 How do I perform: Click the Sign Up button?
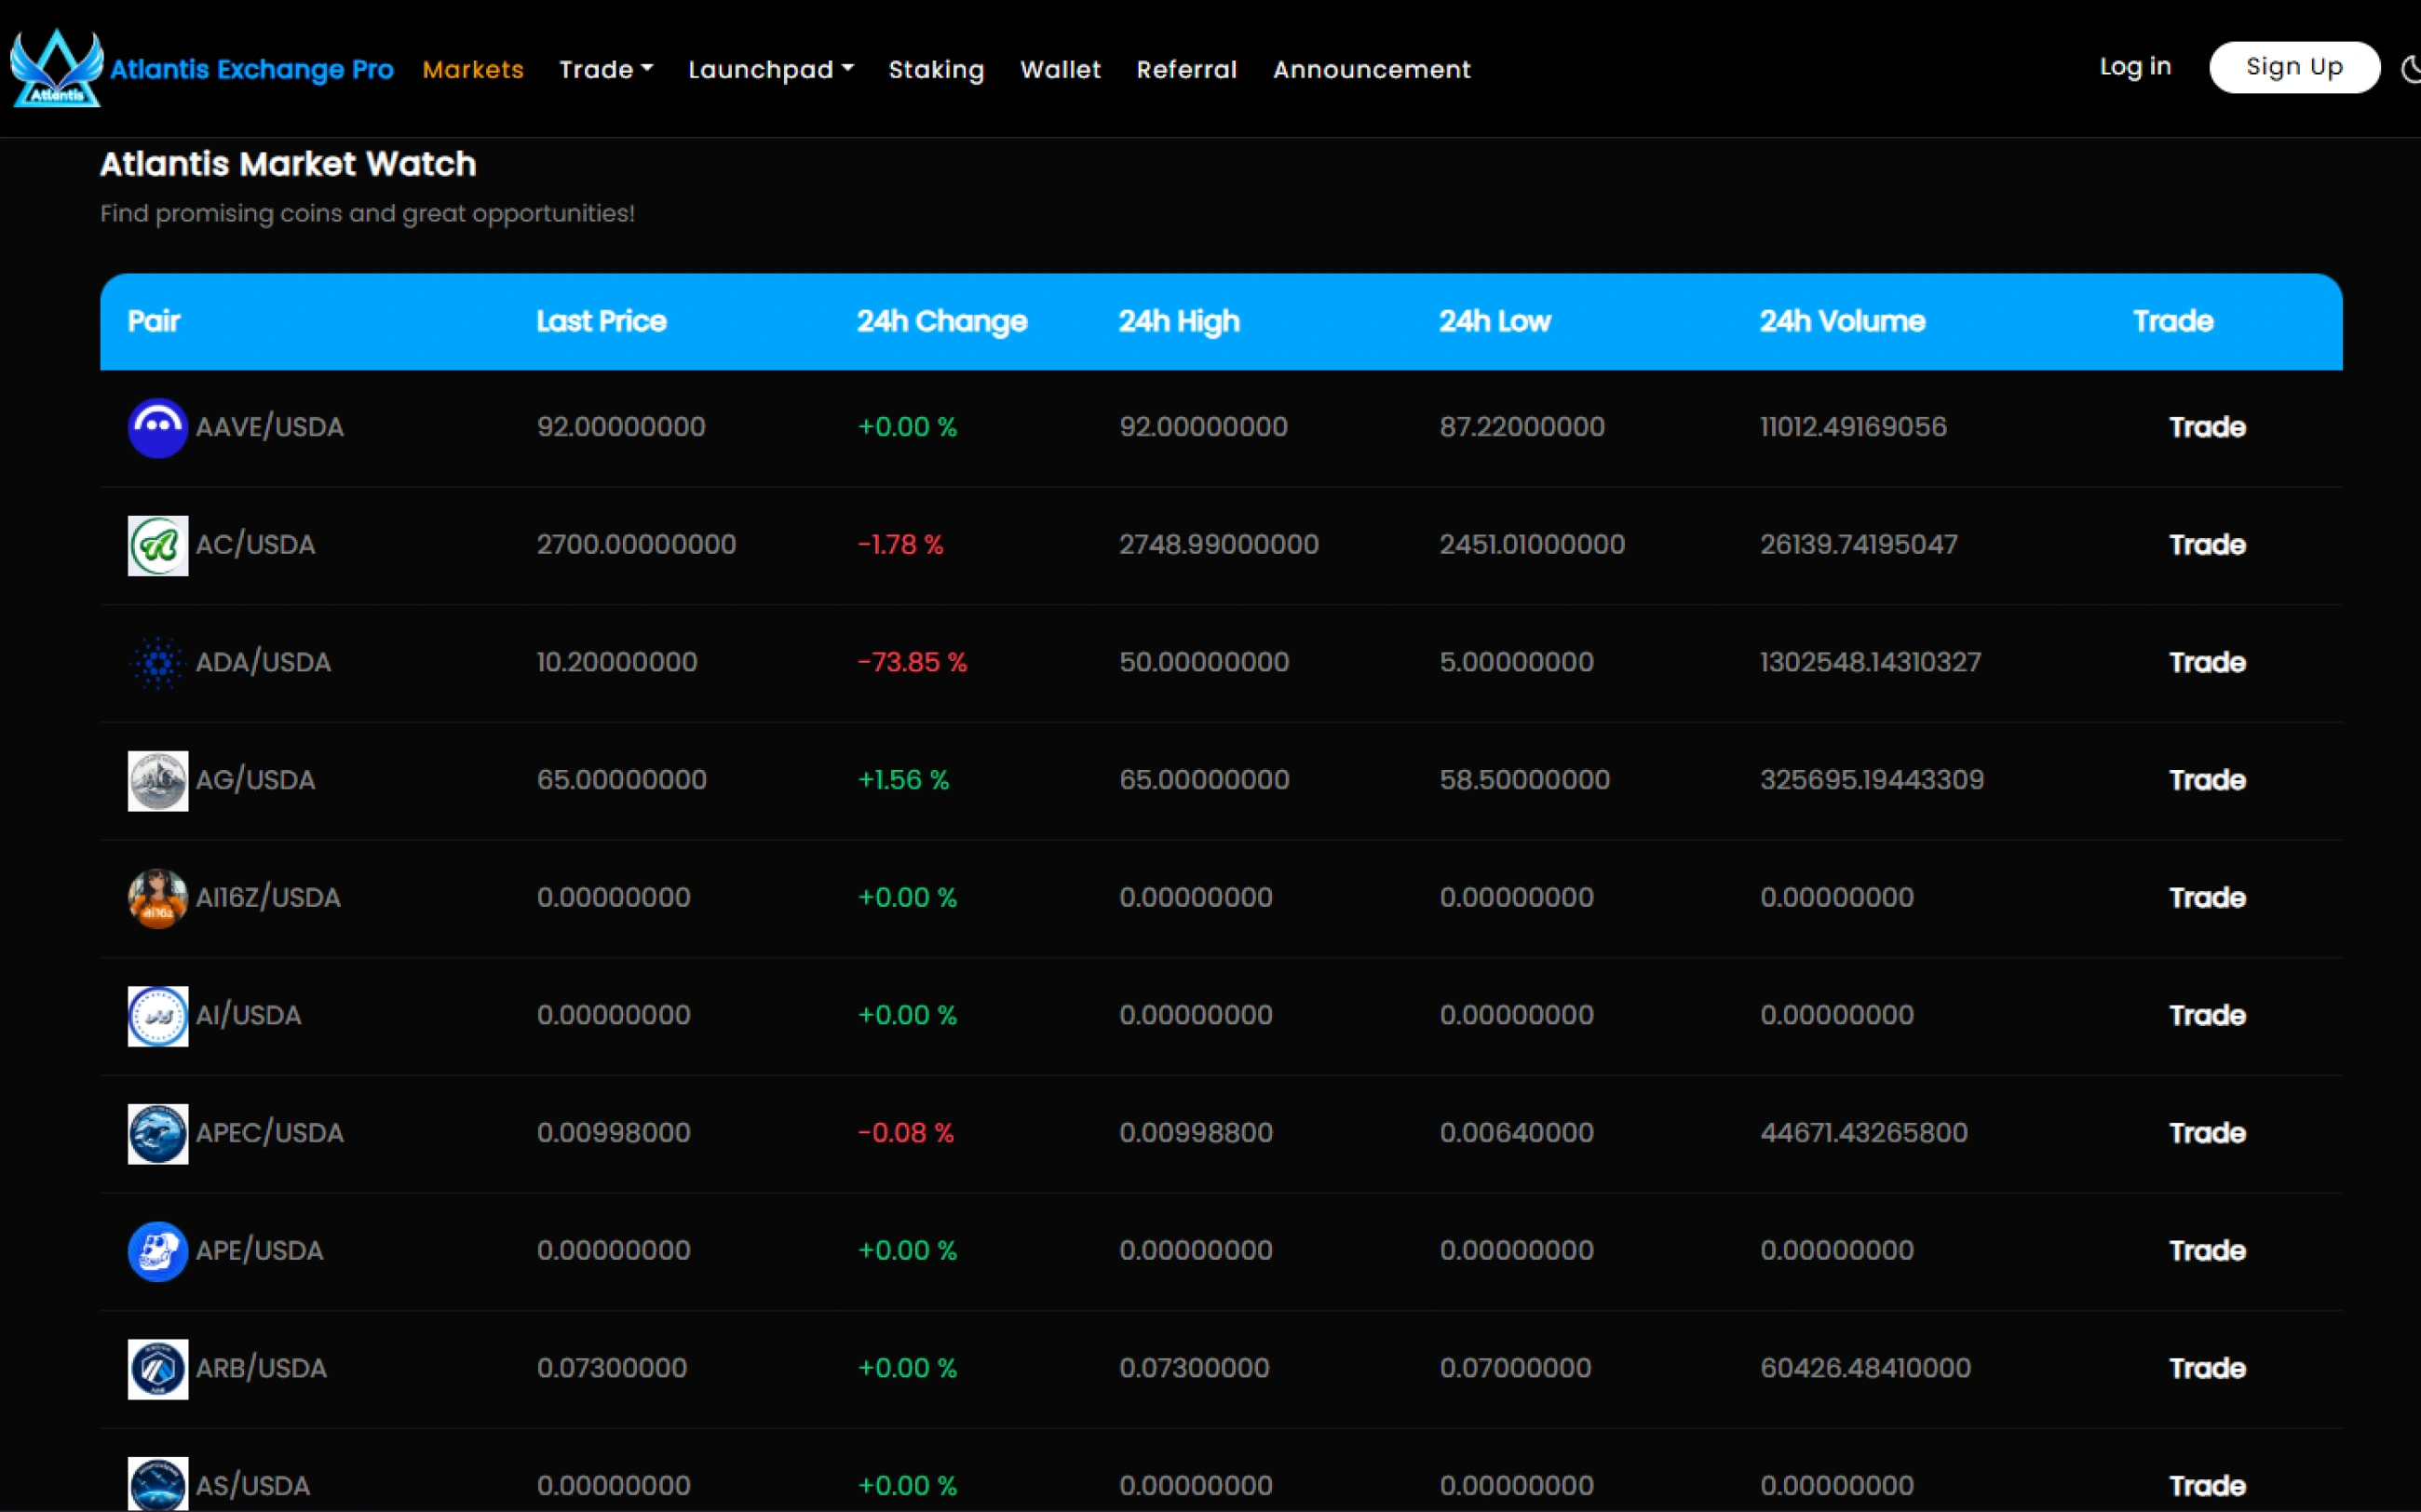pos(2294,67)
